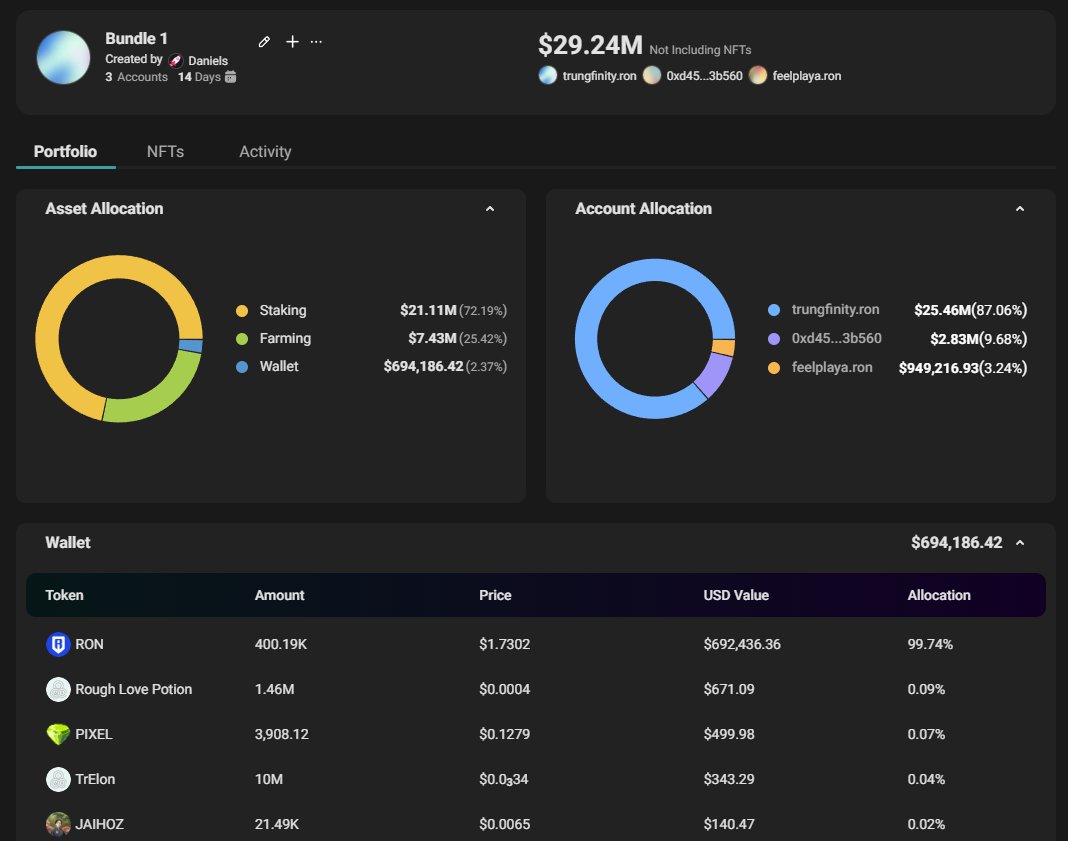Click the RON token icon

coord(58,644)
